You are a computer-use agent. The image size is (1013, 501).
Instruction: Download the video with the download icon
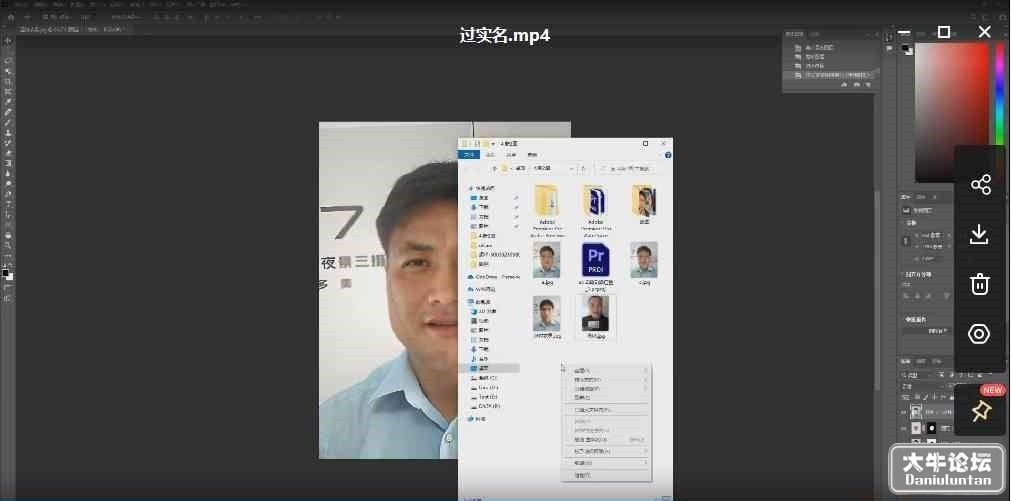pos(980,234)
